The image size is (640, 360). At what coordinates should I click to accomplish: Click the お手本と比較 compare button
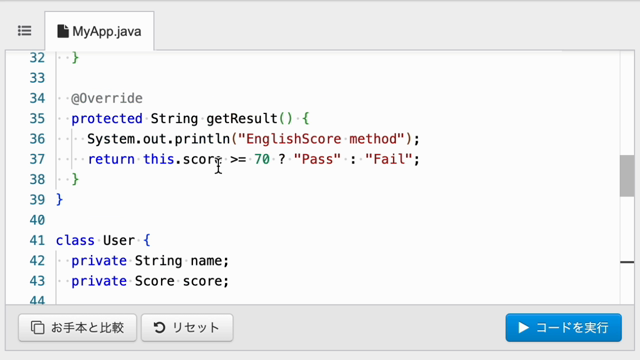tap(78, 327)
